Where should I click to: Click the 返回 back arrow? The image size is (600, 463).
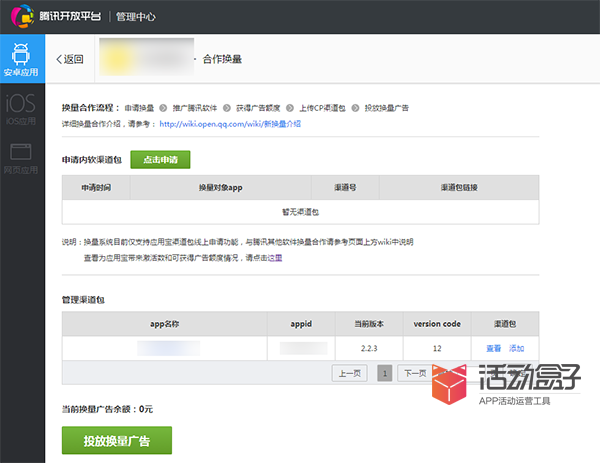coord(70,59)
